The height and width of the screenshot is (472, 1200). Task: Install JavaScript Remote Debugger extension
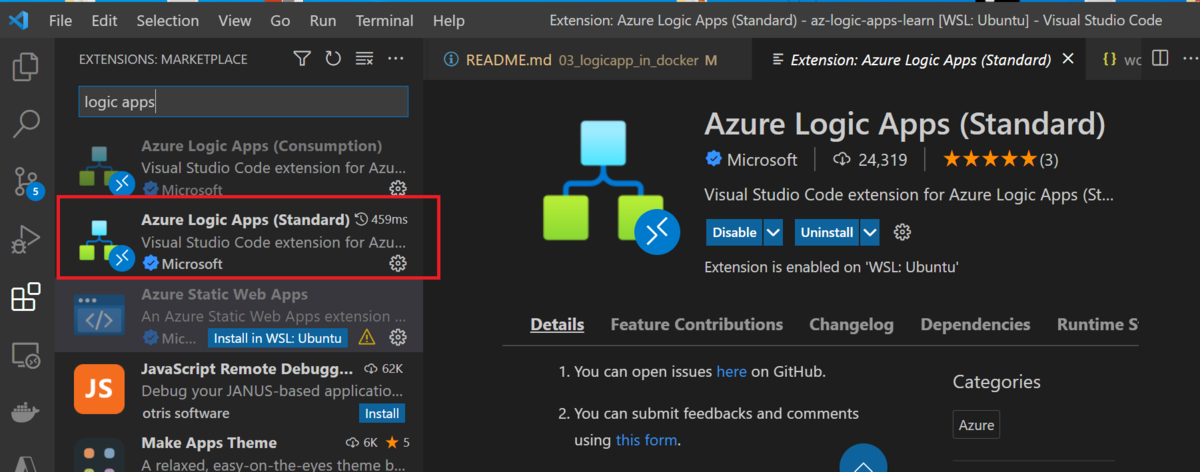click(x=382, y=413)
